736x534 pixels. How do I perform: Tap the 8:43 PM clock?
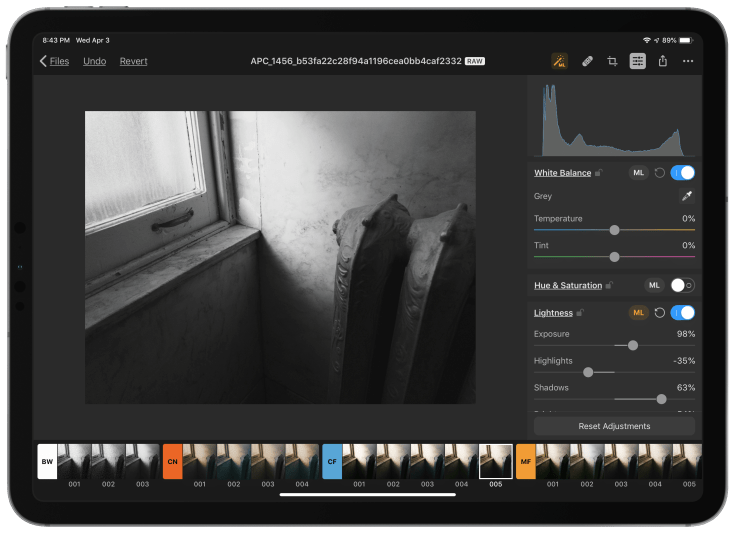tap(56, 40)
